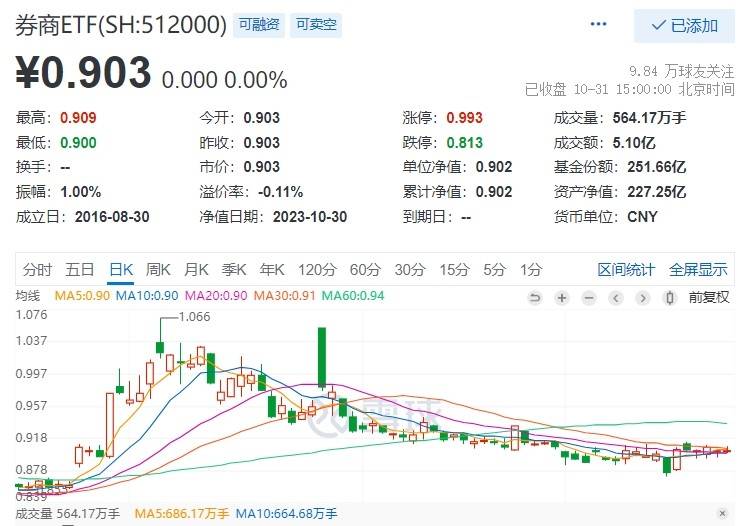Select the 月K monthly chart tab

197,269
